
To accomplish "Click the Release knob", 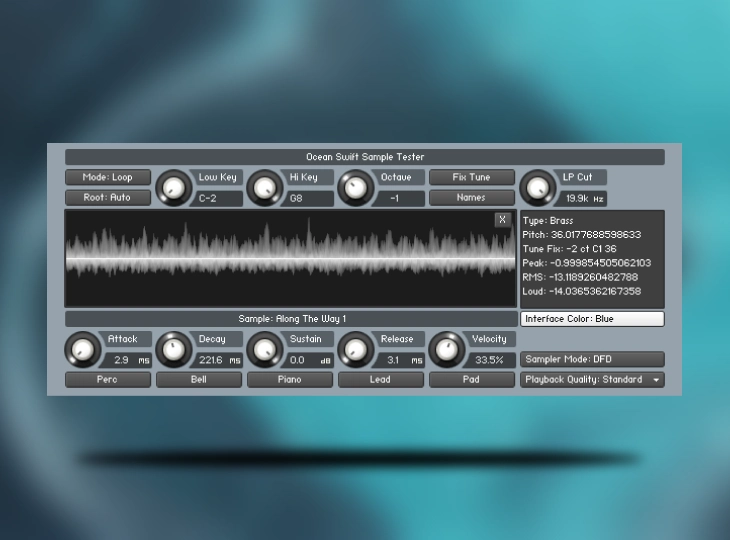I will pos(355,348).
